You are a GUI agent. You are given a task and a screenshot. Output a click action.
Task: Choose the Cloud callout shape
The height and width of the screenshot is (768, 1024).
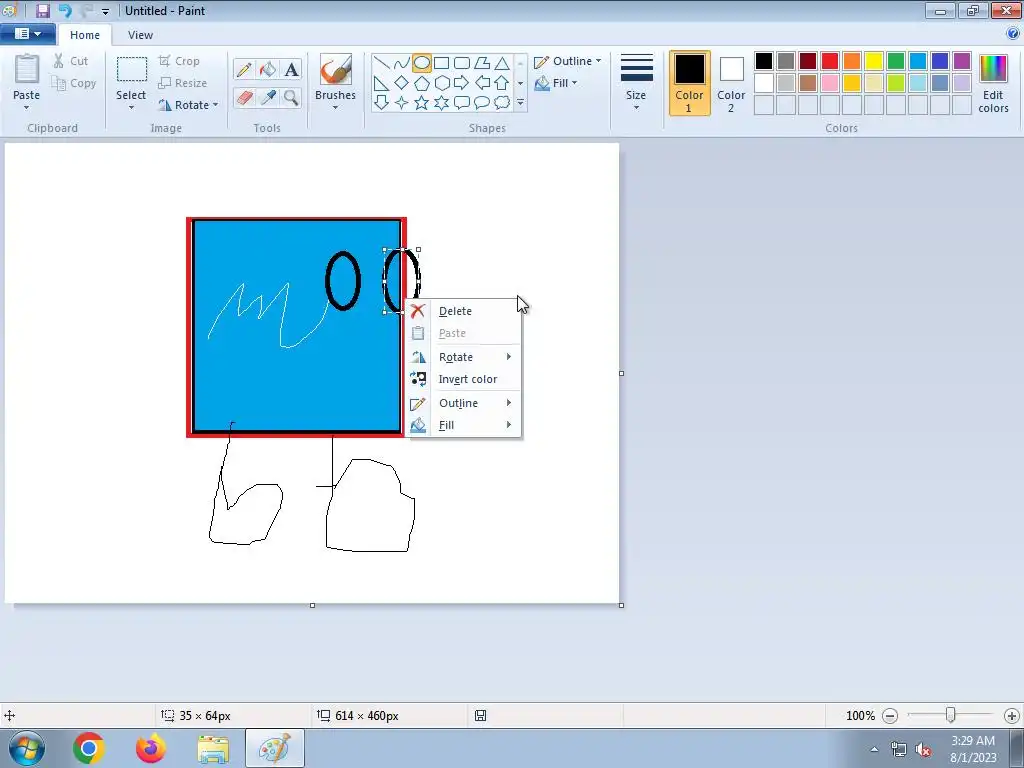[502, 103]
